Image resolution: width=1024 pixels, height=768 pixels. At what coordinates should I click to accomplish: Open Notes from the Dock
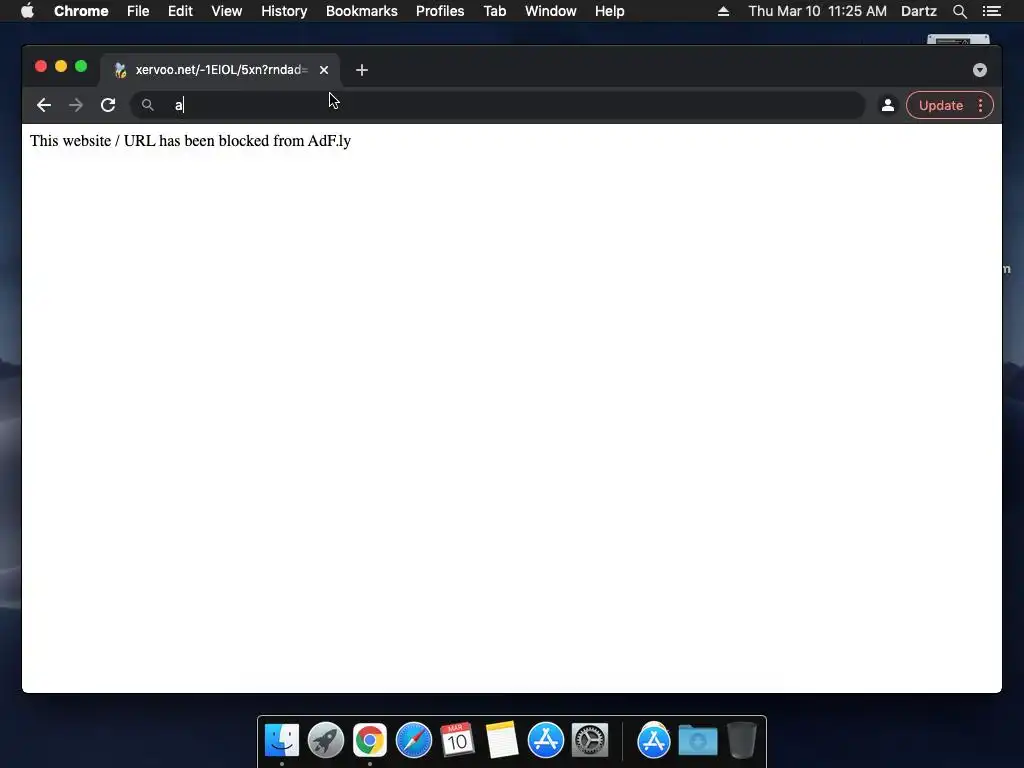click(x=502, y=740)
